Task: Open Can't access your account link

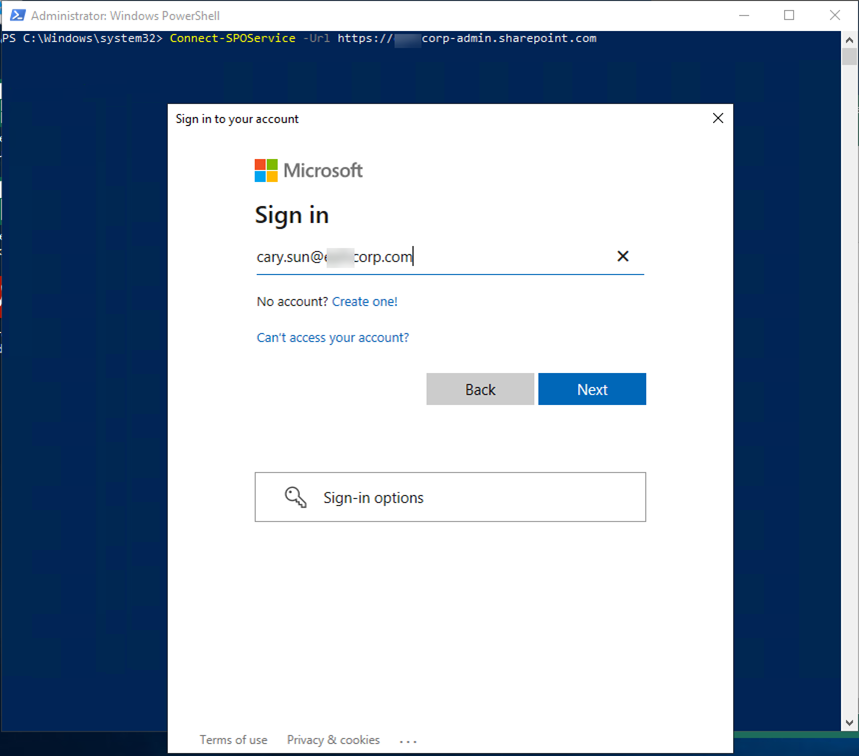Action: pyautogui.click(x=333, y=337)
